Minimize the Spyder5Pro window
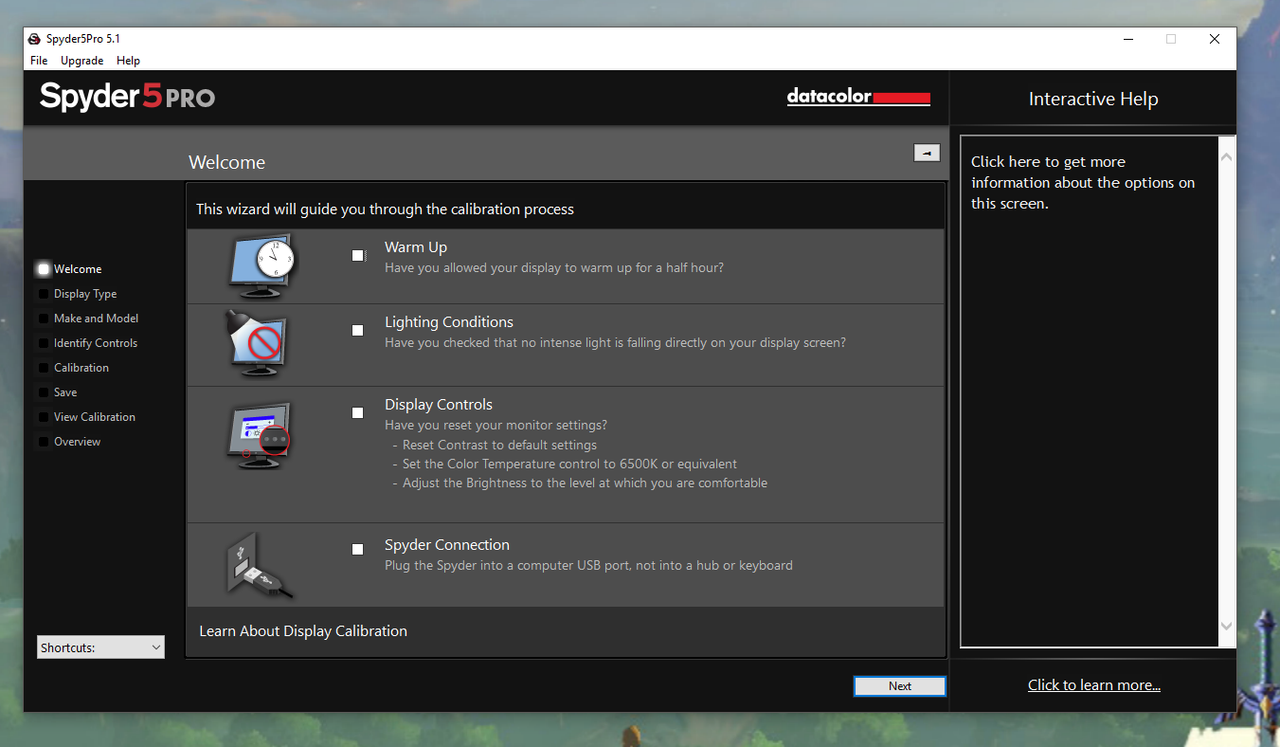Image resolution: width=1280 pixels, height=747 pixels. point(1128,39)
